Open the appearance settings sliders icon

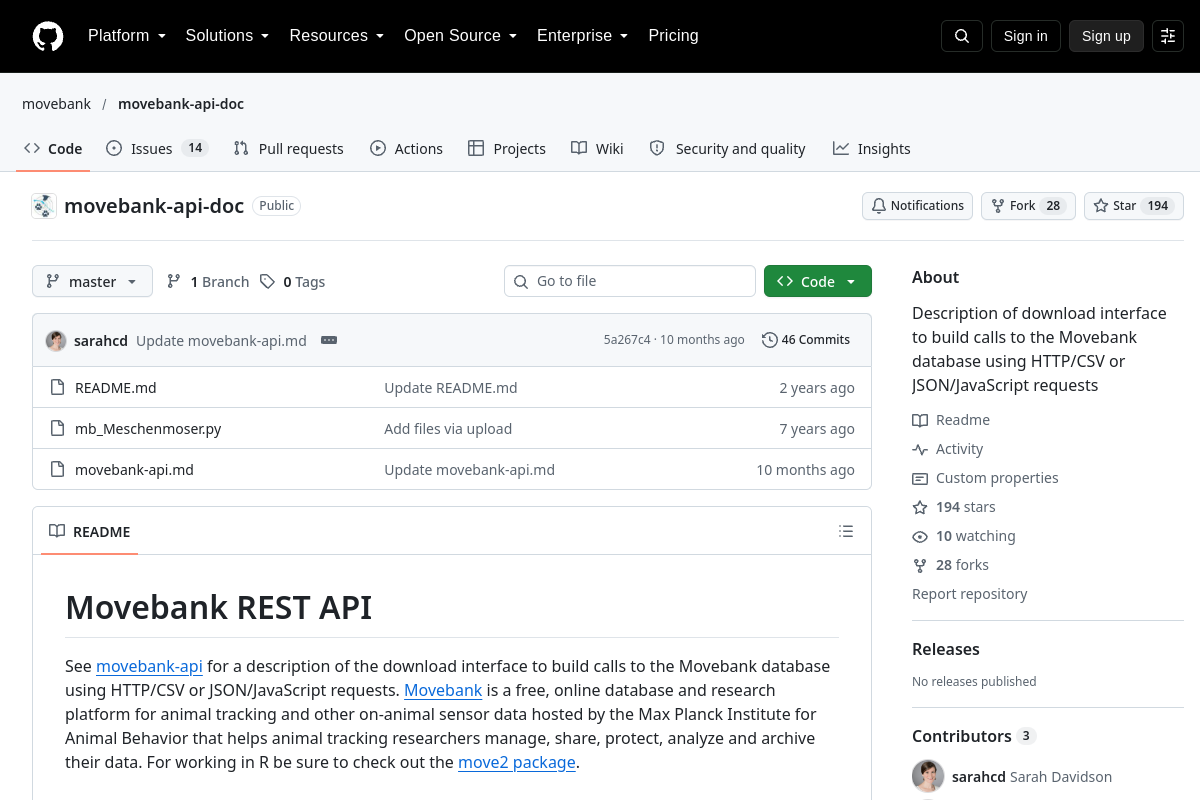point(1168,36)
